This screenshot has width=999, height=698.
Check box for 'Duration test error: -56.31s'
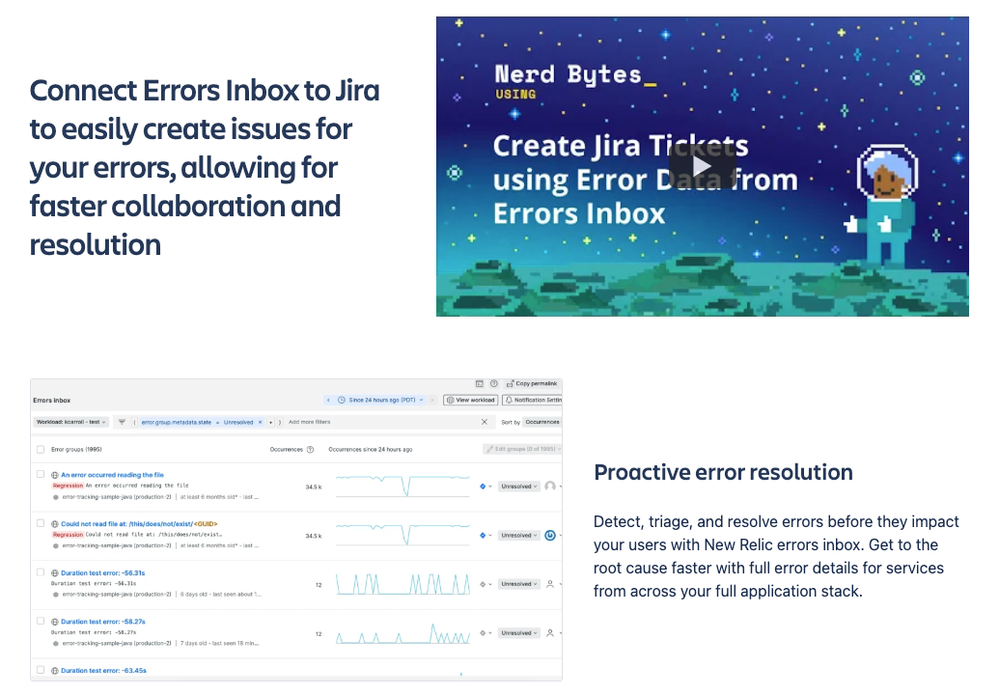[41, 572]
